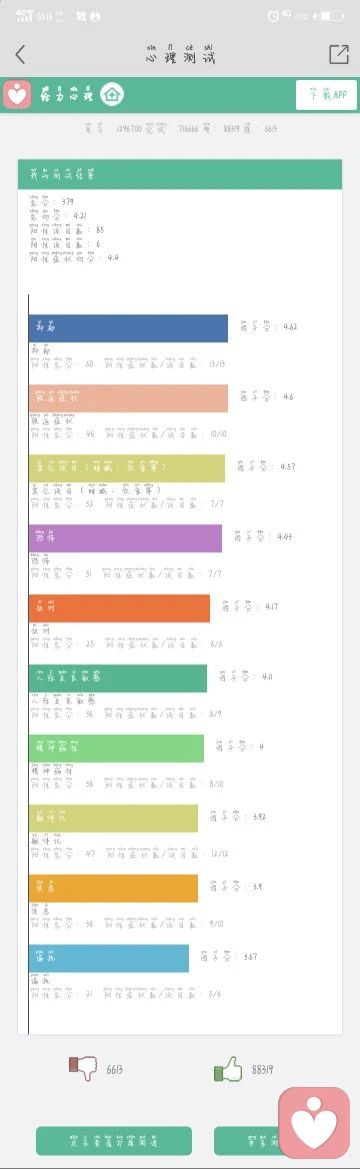Tap the bottom-right green button beside the heart

[247, 1141]
